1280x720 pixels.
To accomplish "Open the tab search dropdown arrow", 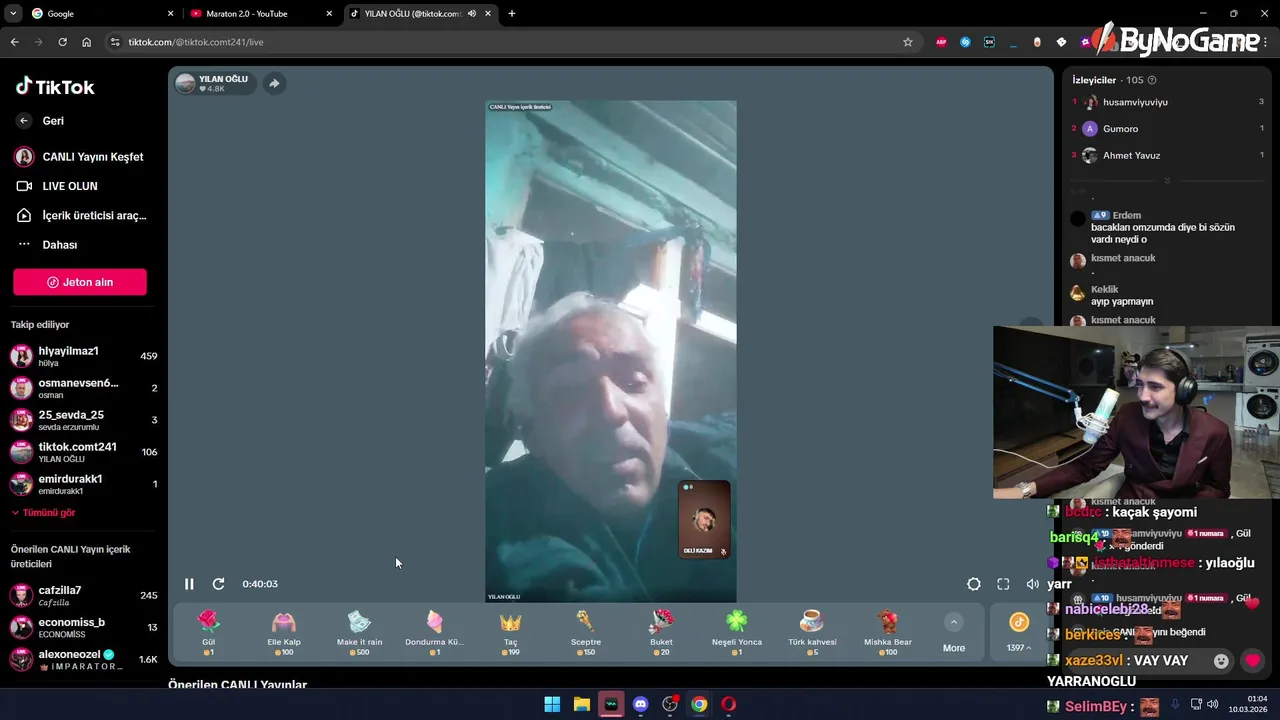I will 13,14.
